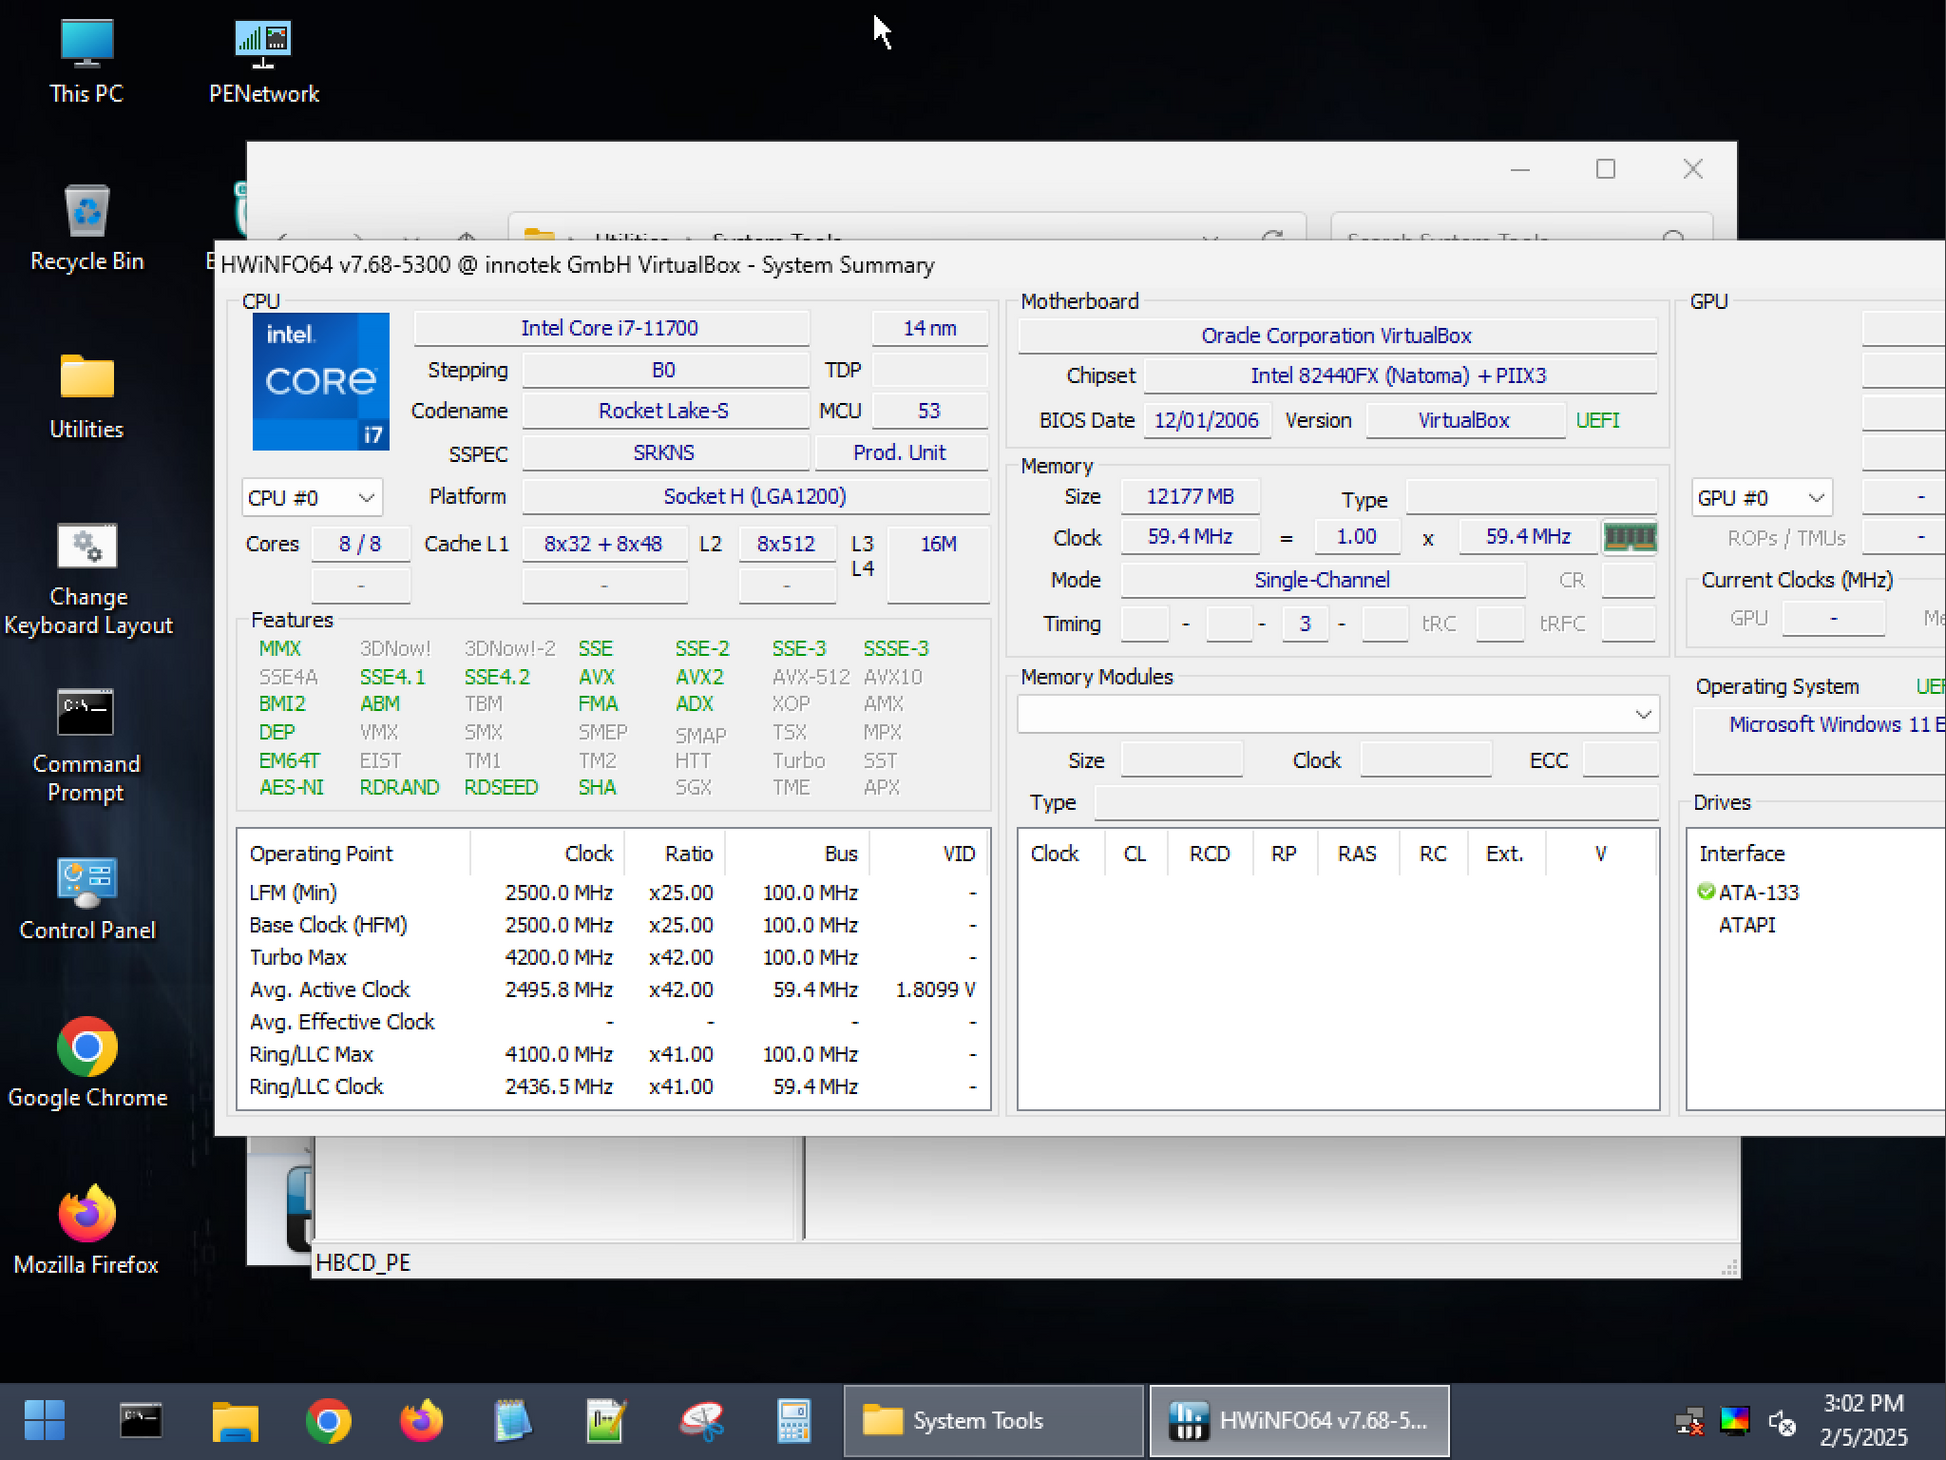Open the Memory Modules dropdown list

pyautogui.click(x=1338, y=714)
